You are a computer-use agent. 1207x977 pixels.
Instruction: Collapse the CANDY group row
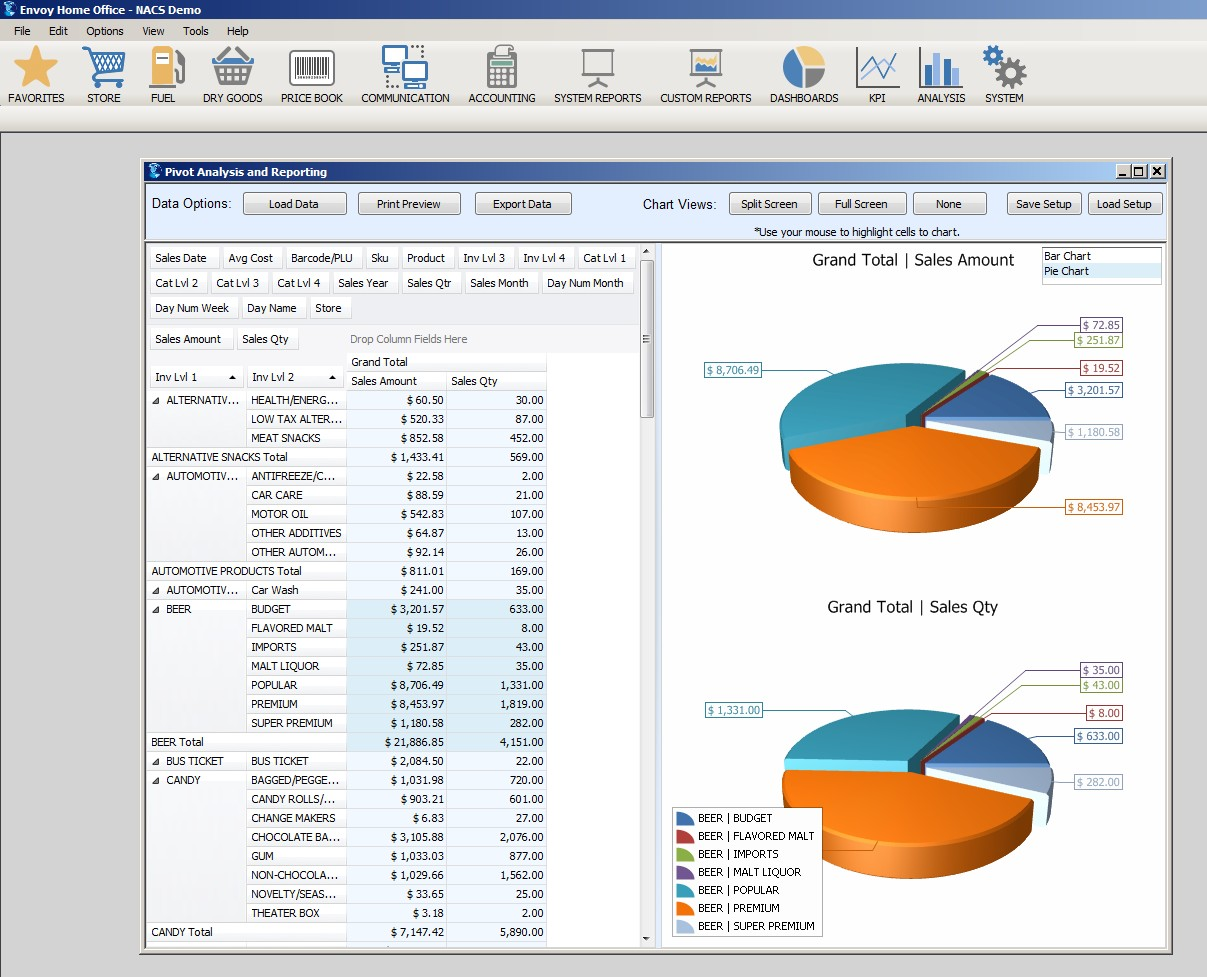point(155,780)
